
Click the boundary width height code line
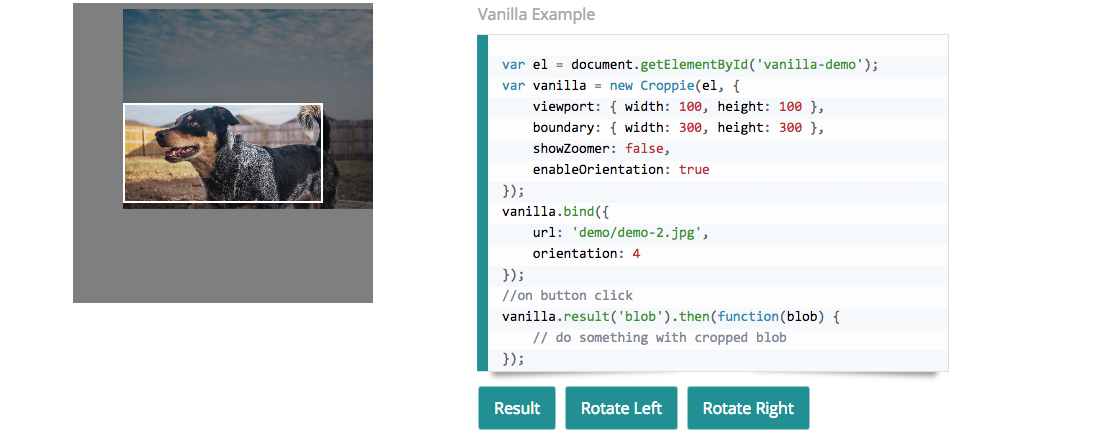678,128
